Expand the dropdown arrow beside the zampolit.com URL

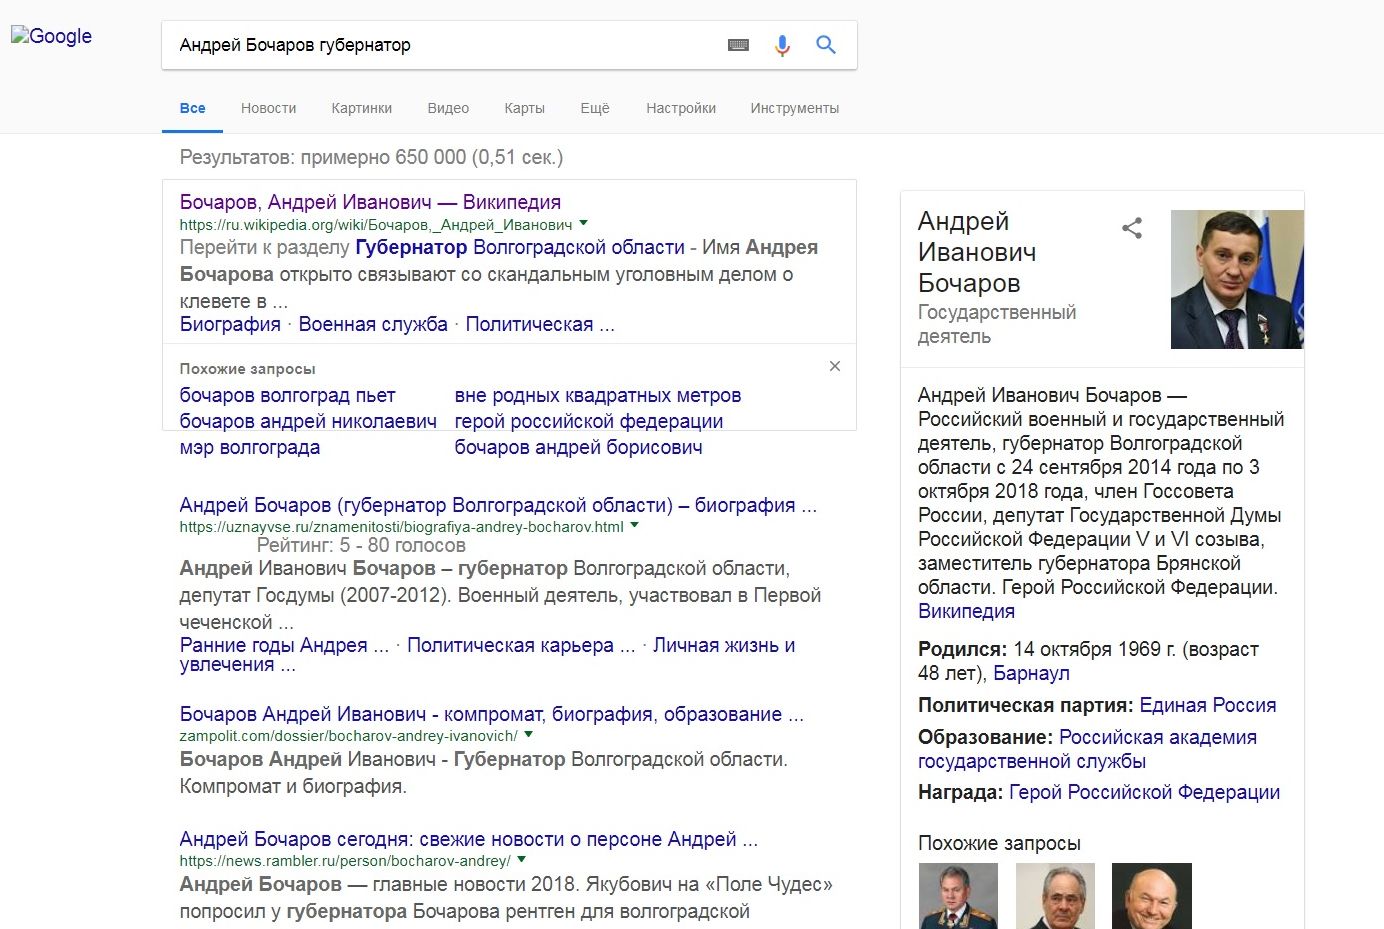[x=529, y=734]
